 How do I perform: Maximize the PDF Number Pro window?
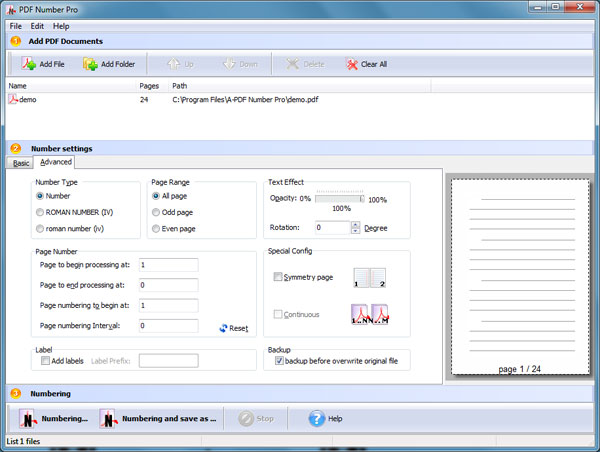point(555,7)
